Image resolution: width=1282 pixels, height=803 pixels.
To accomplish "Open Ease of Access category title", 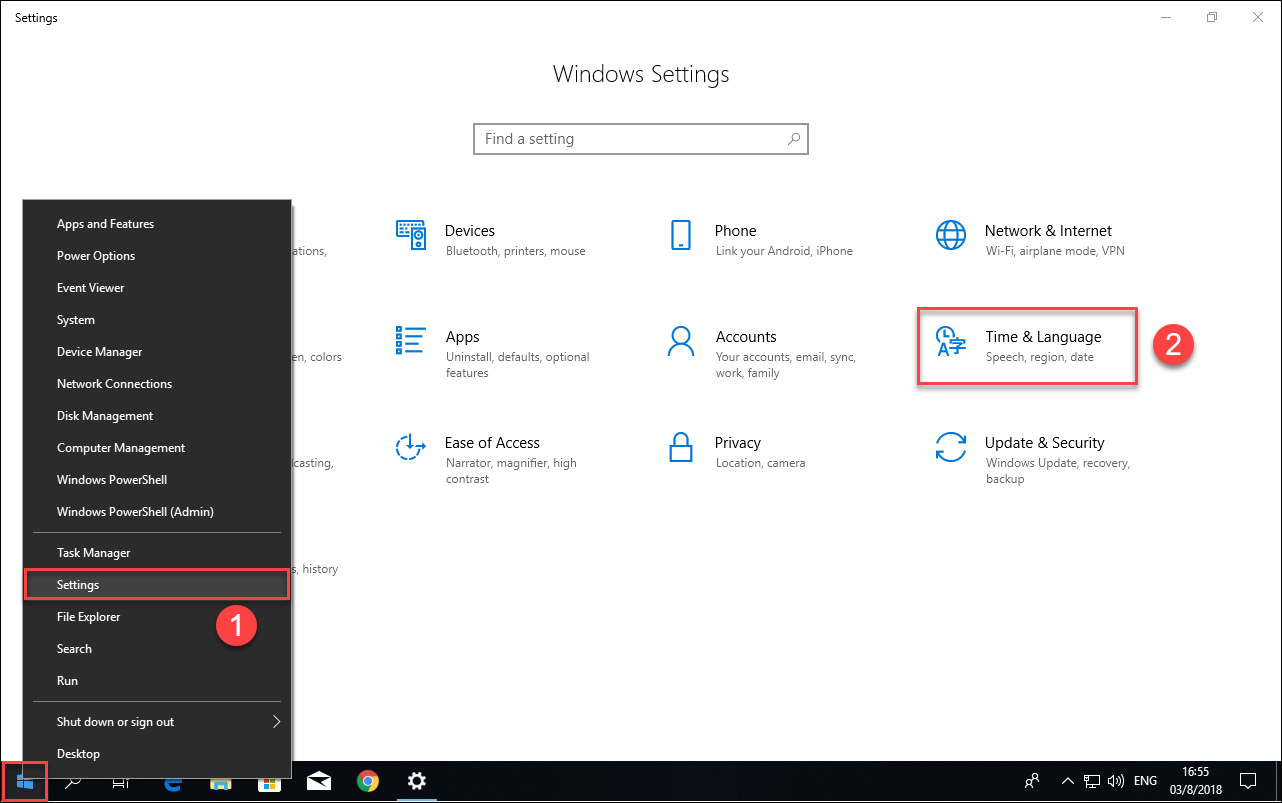I will [492, 443].
